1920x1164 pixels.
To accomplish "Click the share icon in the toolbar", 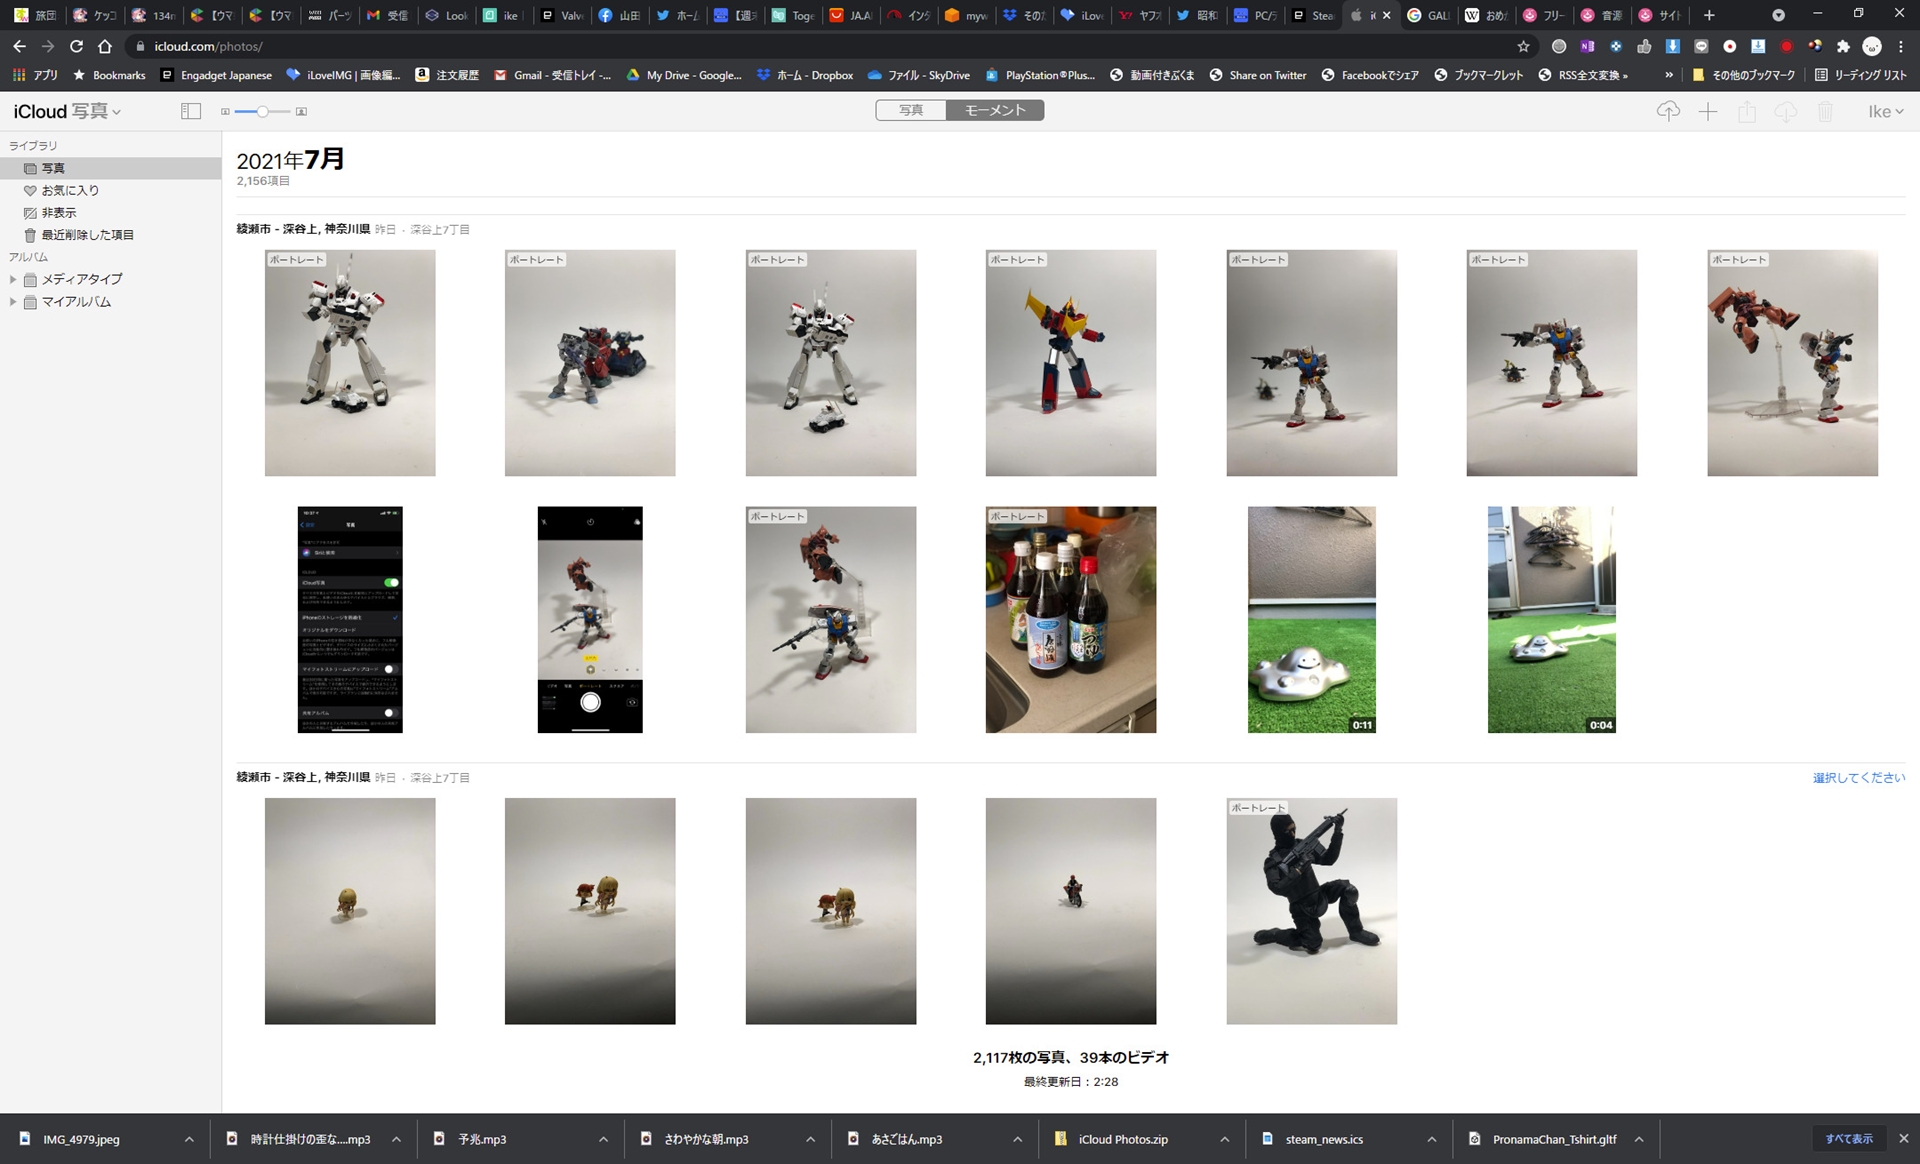I will click(x=1747, y=111).
